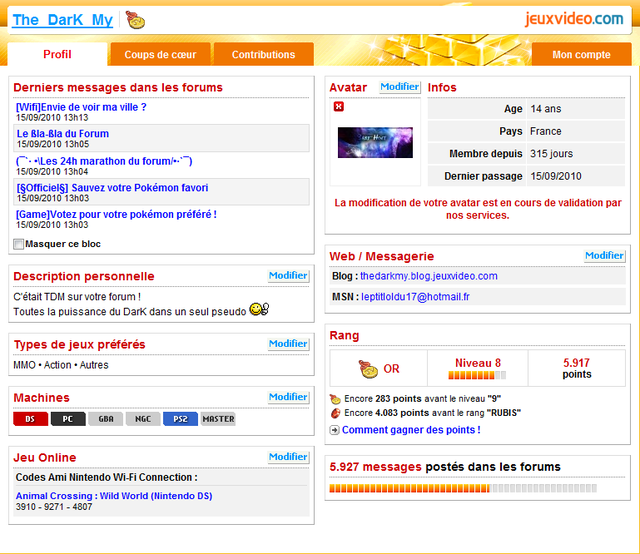640x554 pixels.
Task: Click Modifier next to Avatar
Action: [400, 87]
